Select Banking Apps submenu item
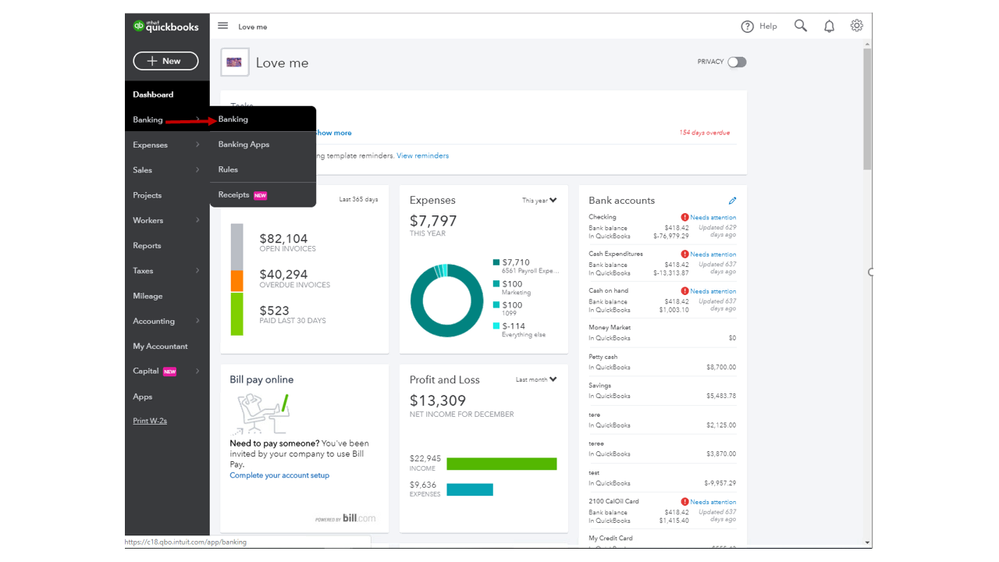 [262, 145]
